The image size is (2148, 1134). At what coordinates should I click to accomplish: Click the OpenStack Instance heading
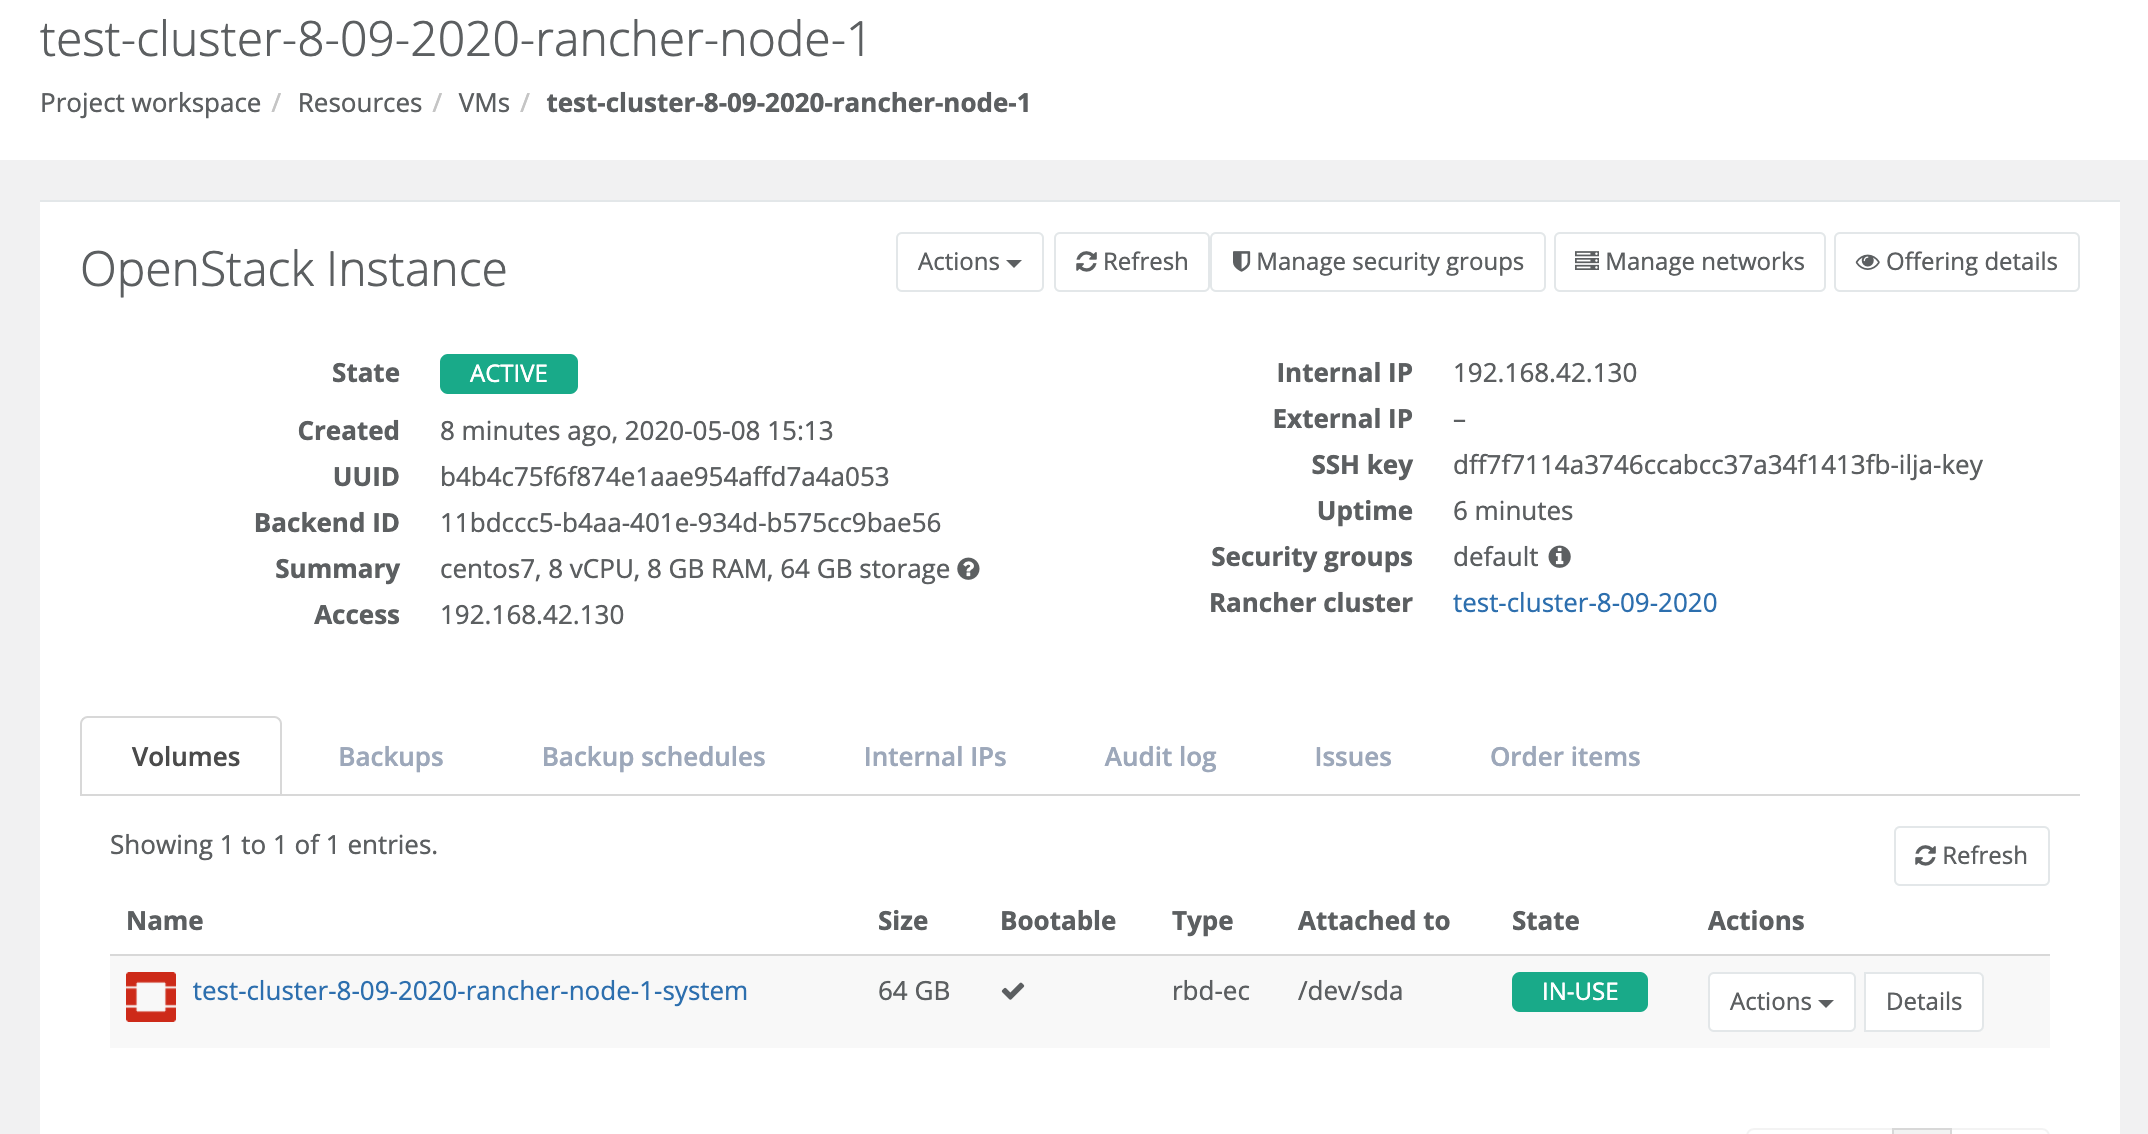294,270
